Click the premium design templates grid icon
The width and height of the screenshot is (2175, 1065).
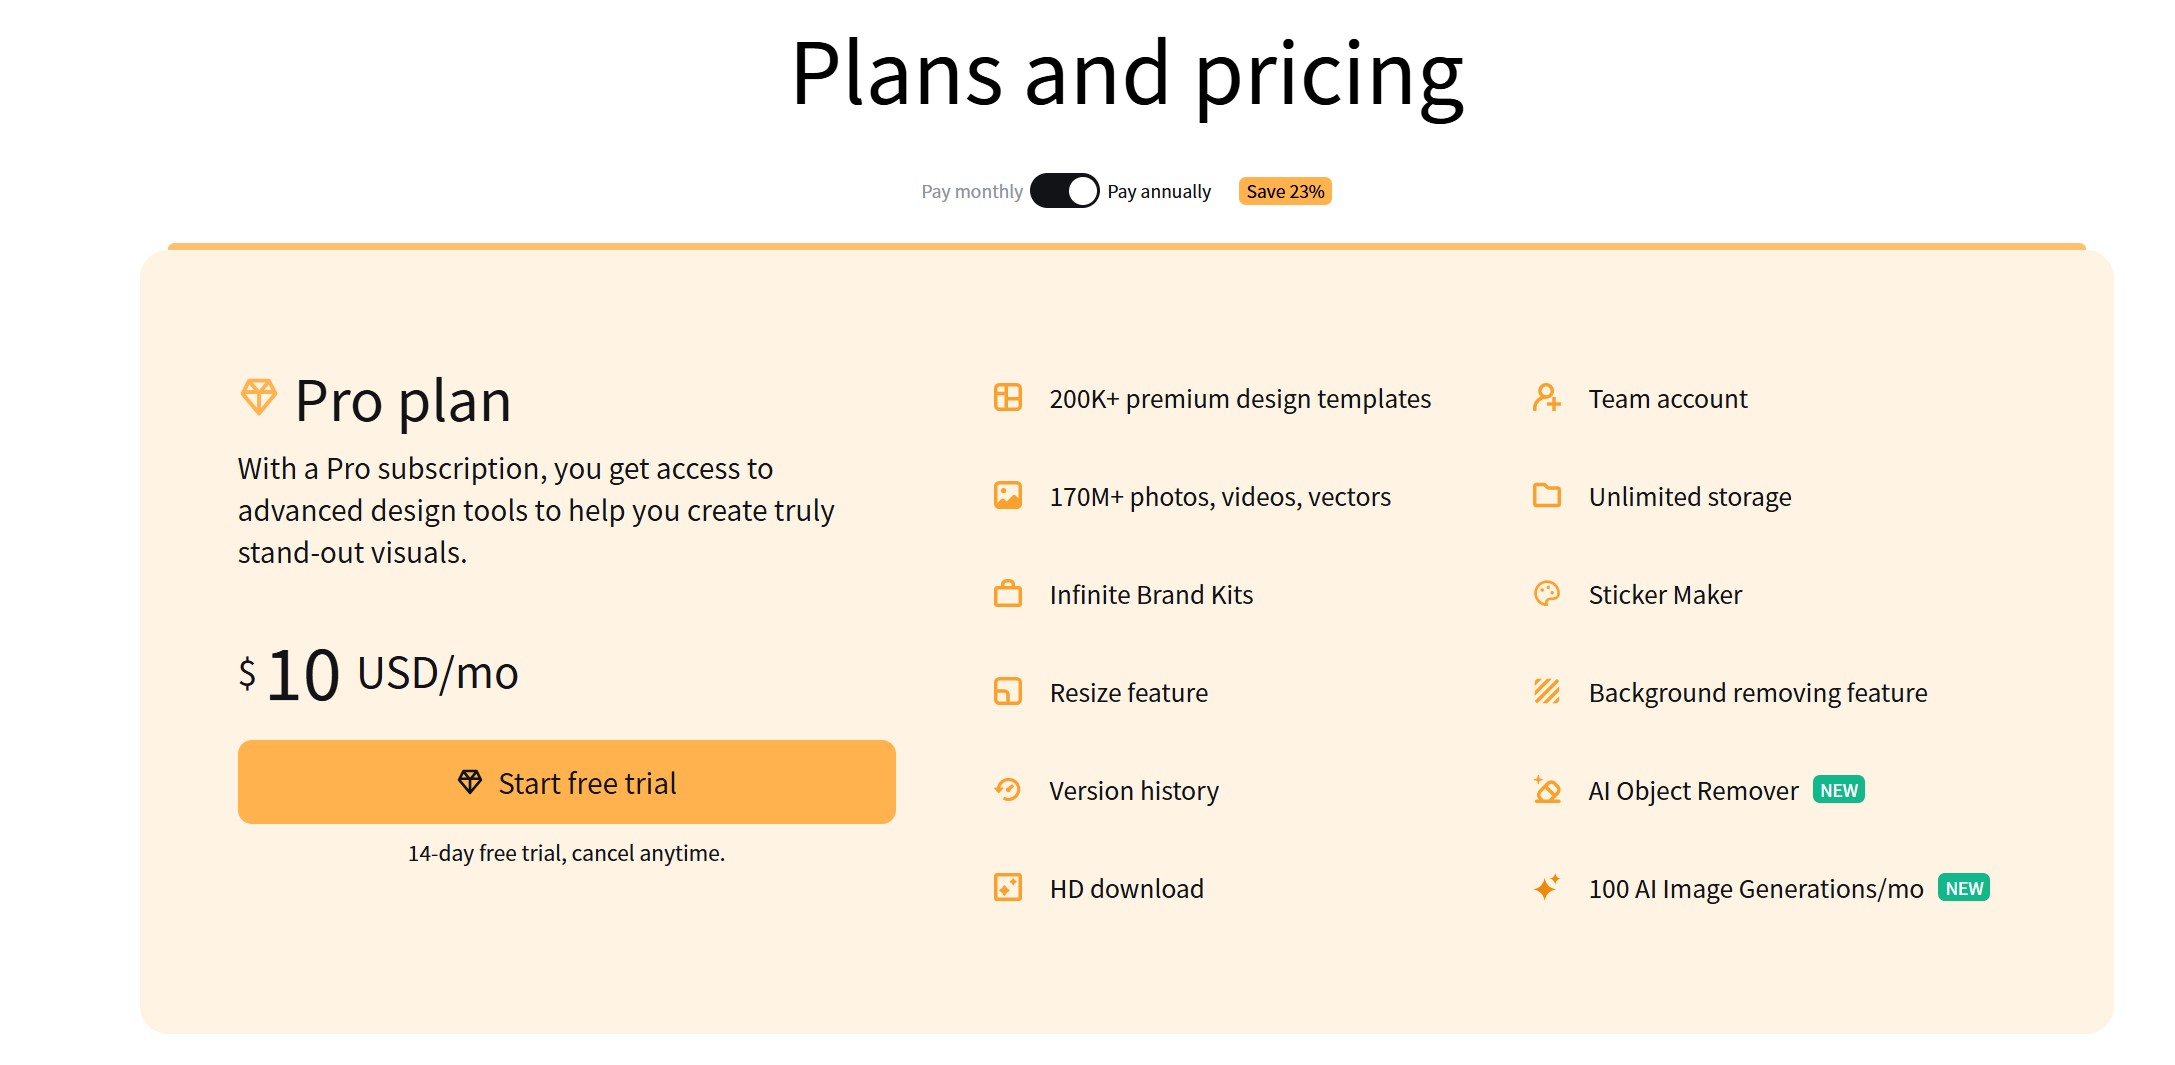click(1008, 397)
